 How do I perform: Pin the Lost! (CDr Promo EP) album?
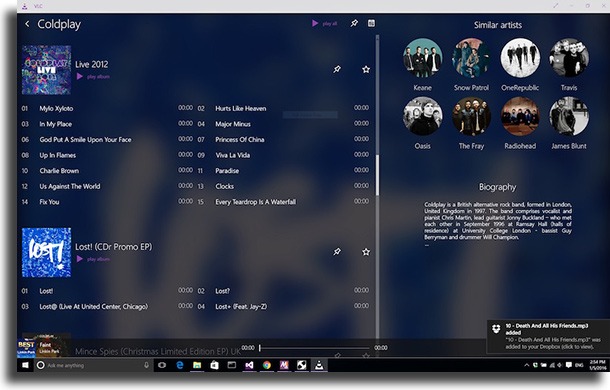click(x=337, y=252)
